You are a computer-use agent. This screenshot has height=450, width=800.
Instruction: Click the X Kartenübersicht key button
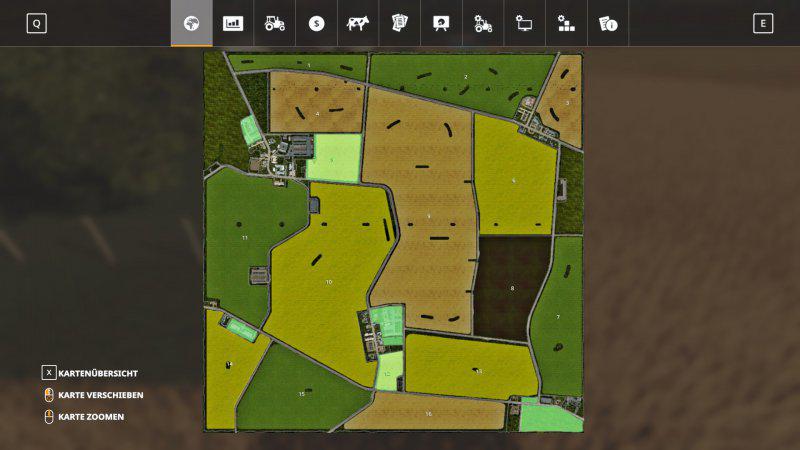[48, 373]
